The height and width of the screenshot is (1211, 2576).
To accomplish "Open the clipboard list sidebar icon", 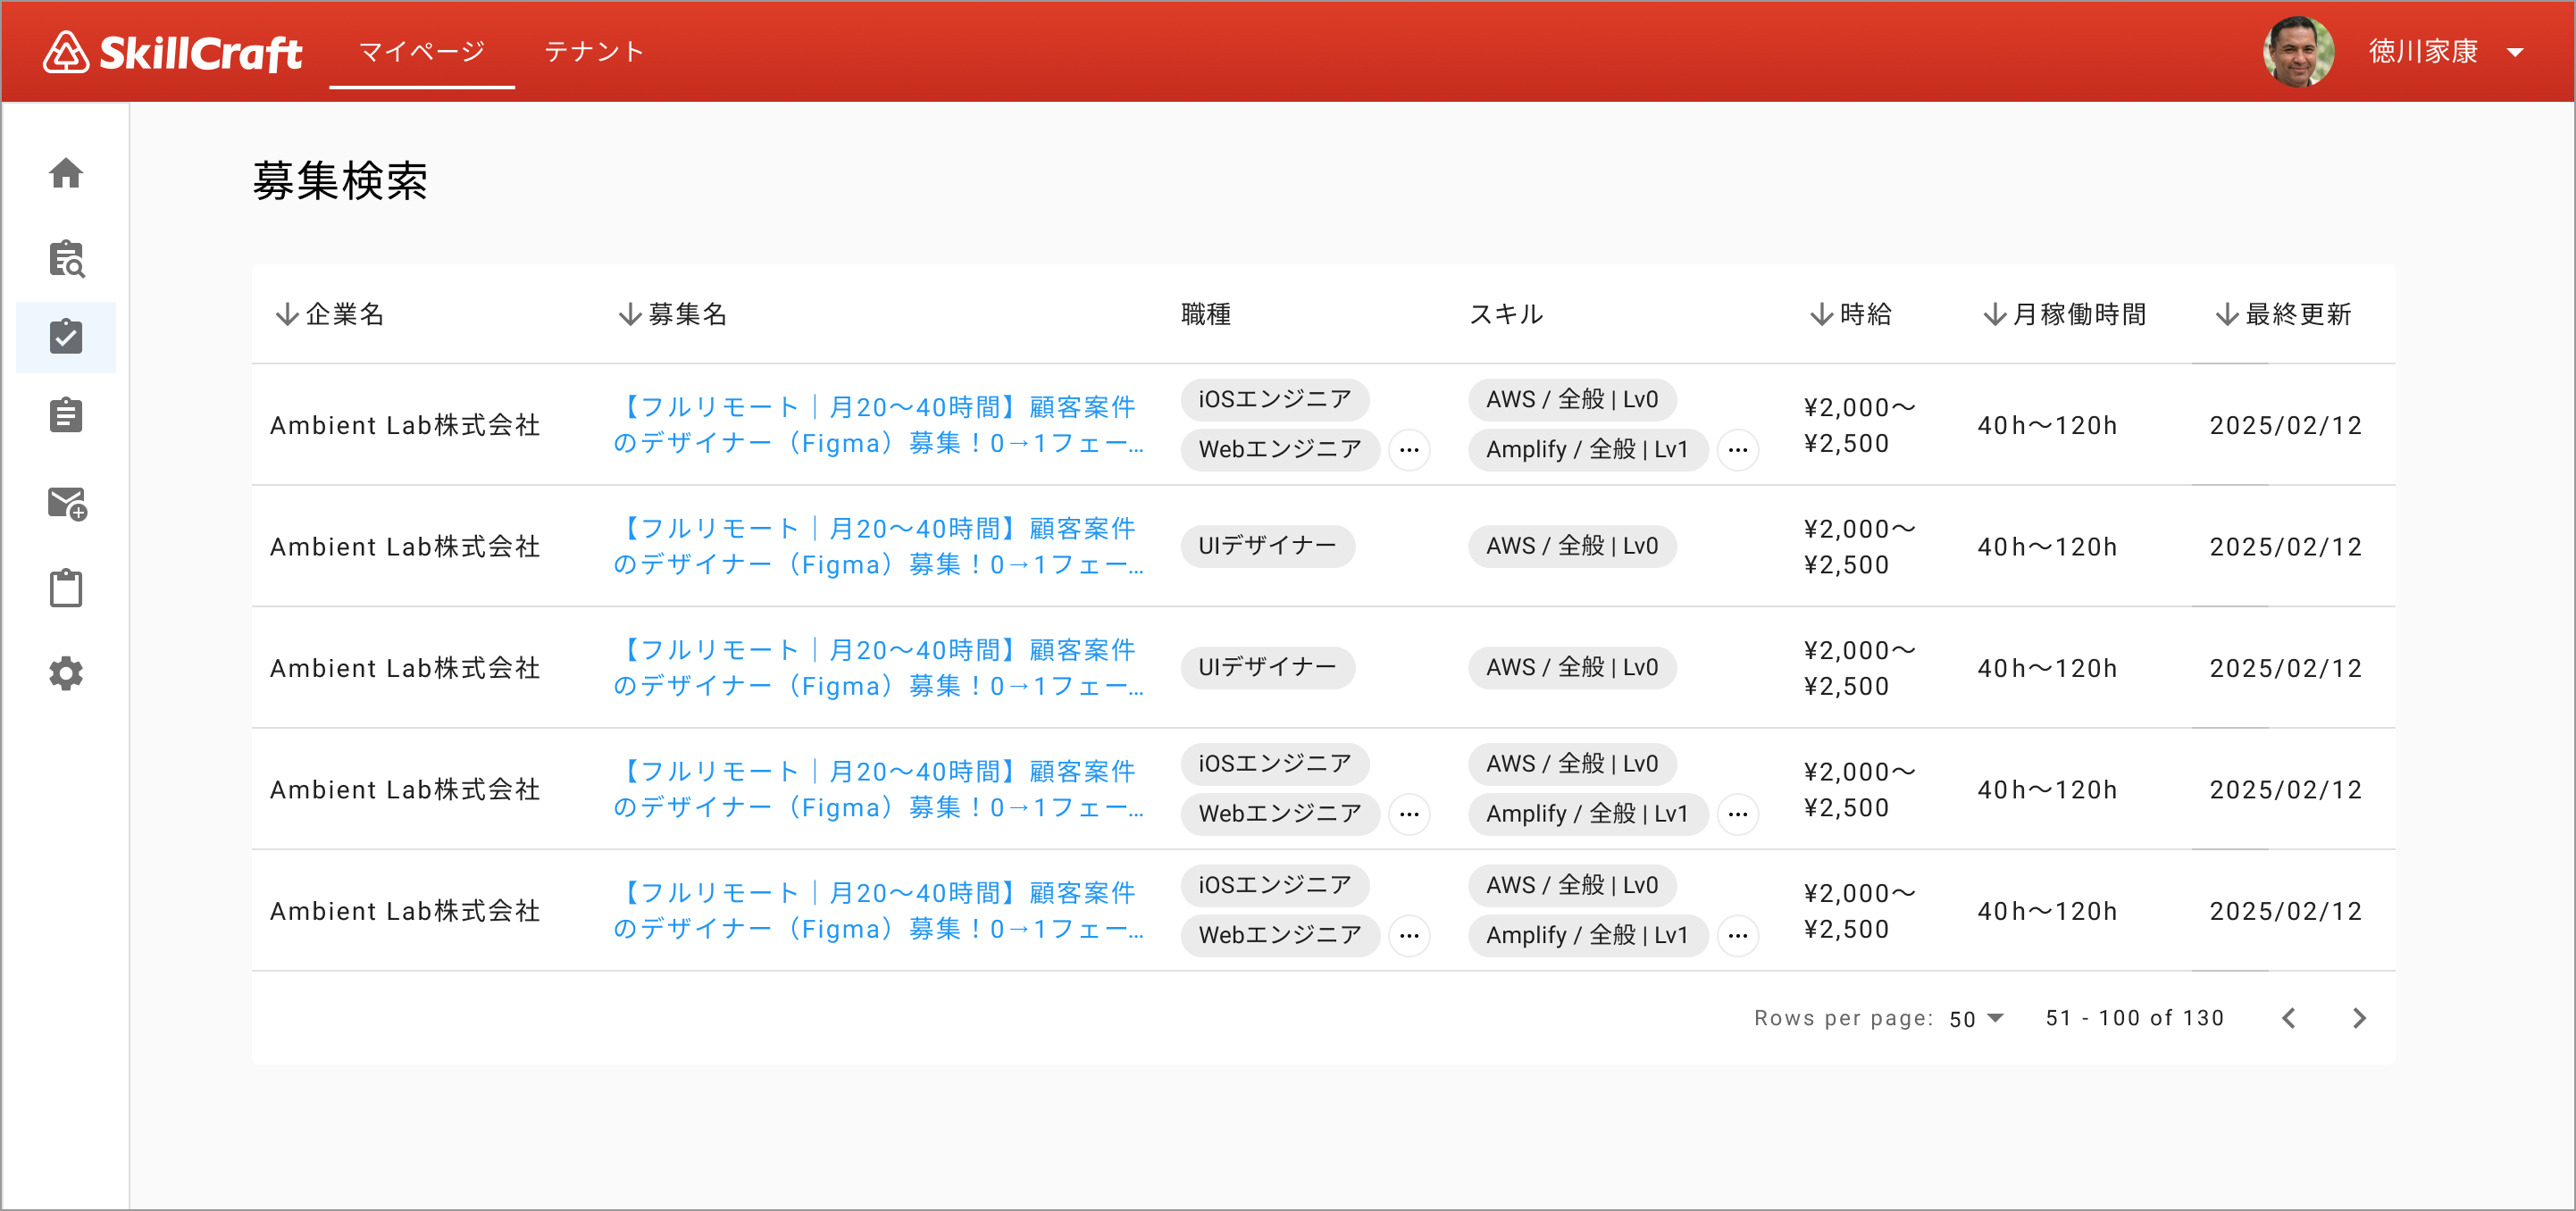I will coord(66,415).
